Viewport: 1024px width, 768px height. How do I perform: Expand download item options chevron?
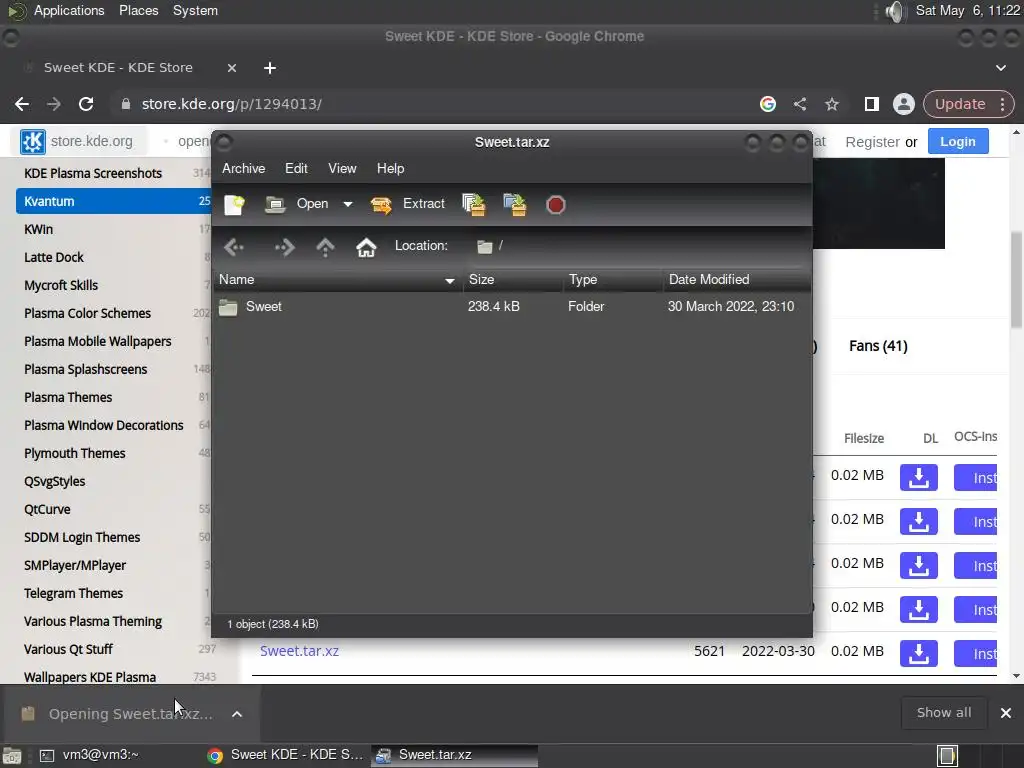pyautogui.click(x=237, y=714)
